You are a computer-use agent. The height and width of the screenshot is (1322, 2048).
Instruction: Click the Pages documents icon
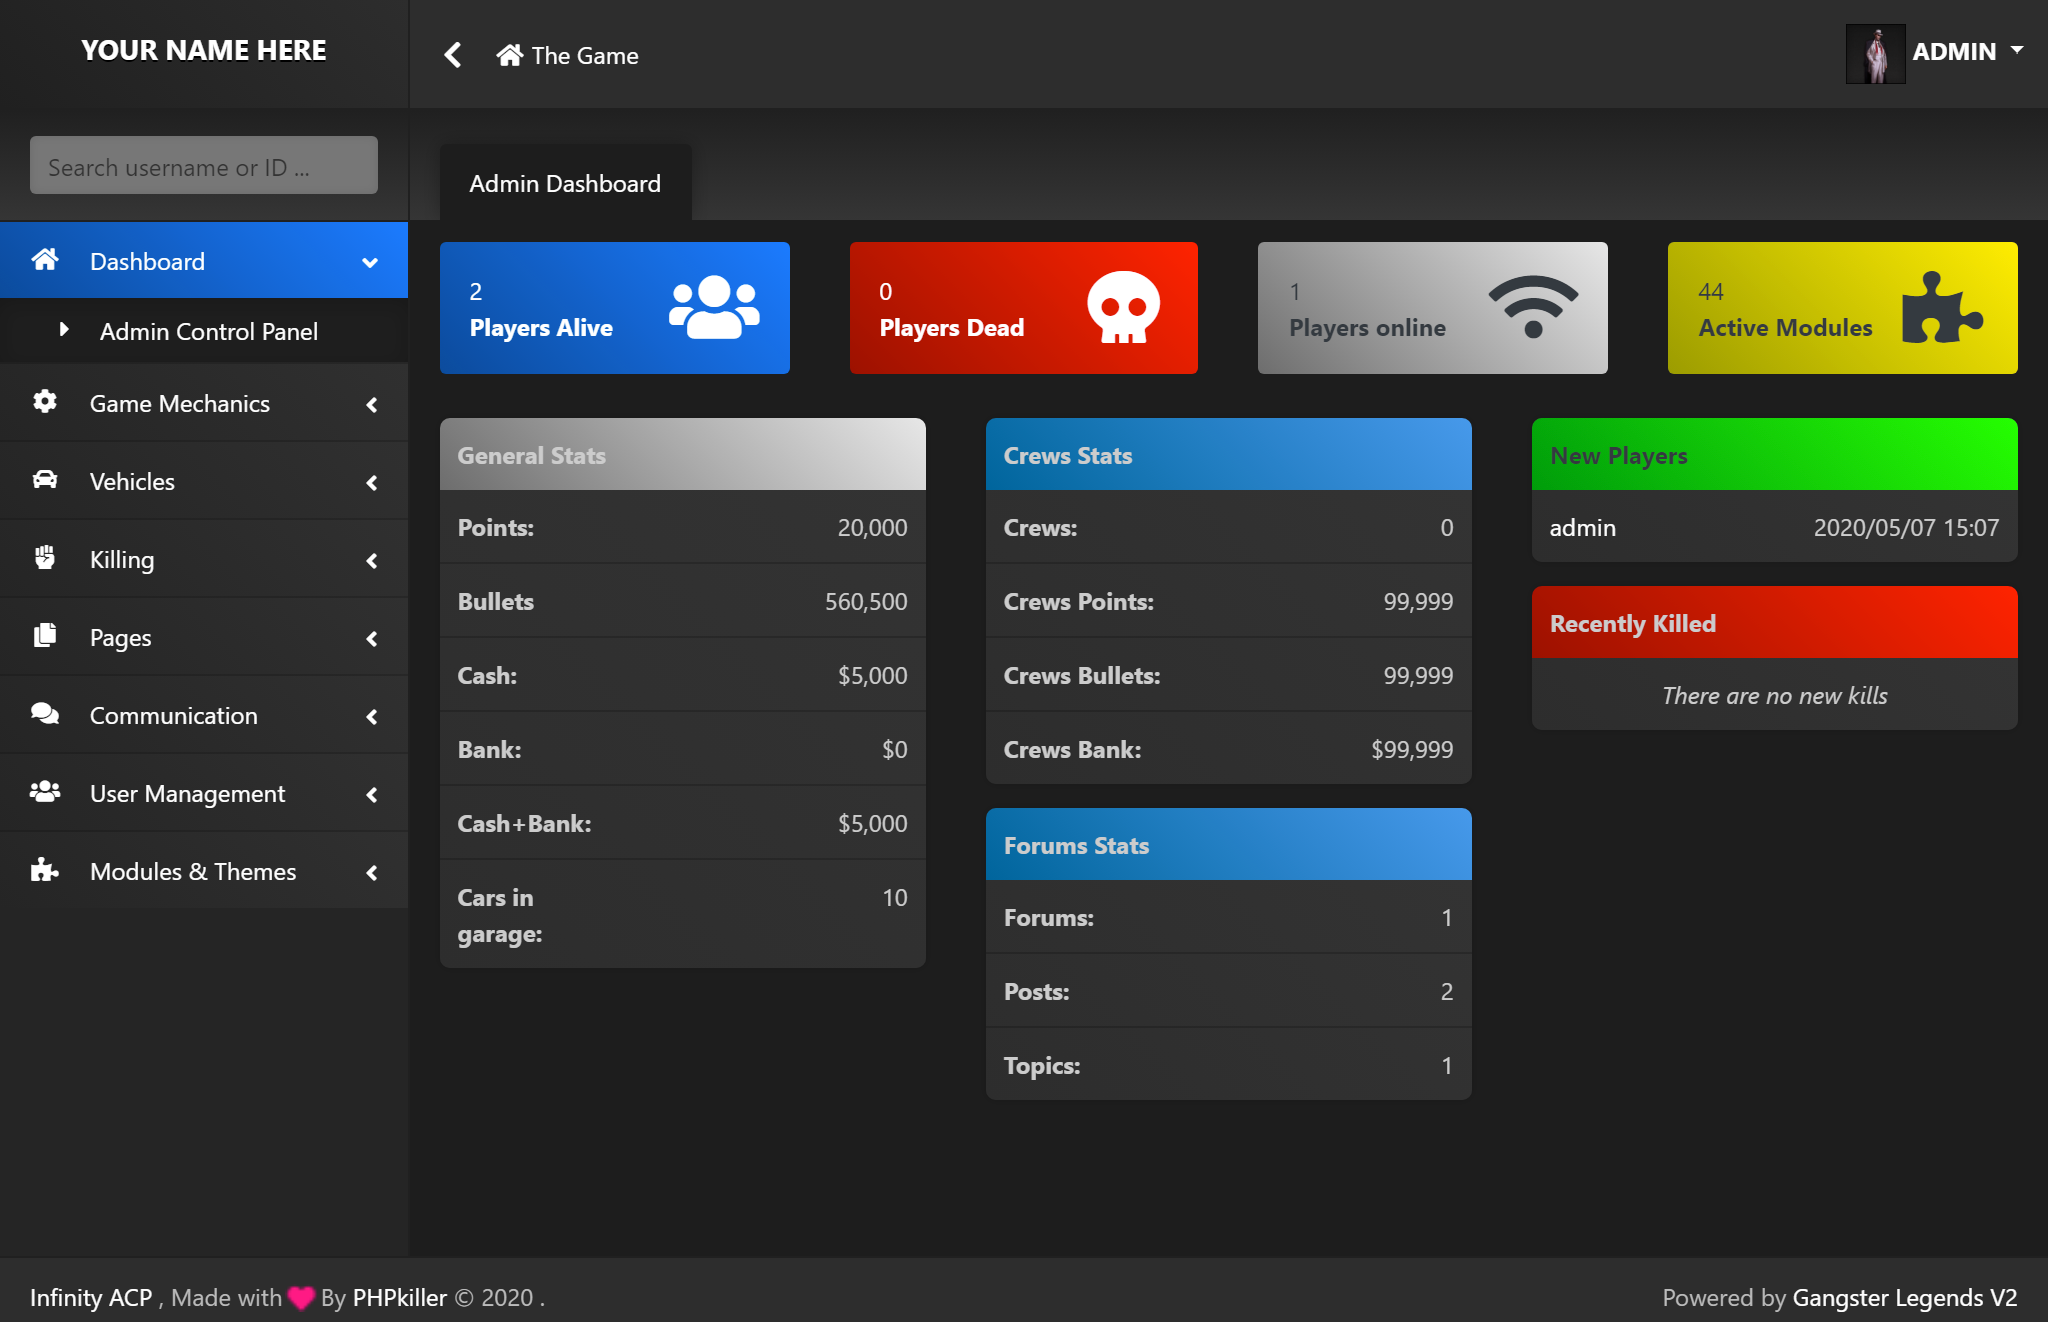[45, 636]
